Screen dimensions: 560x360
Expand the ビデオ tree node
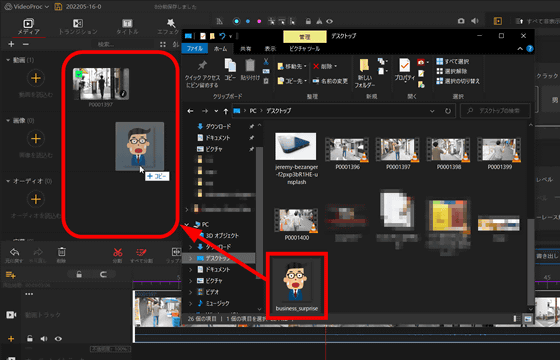click(190, 292)
